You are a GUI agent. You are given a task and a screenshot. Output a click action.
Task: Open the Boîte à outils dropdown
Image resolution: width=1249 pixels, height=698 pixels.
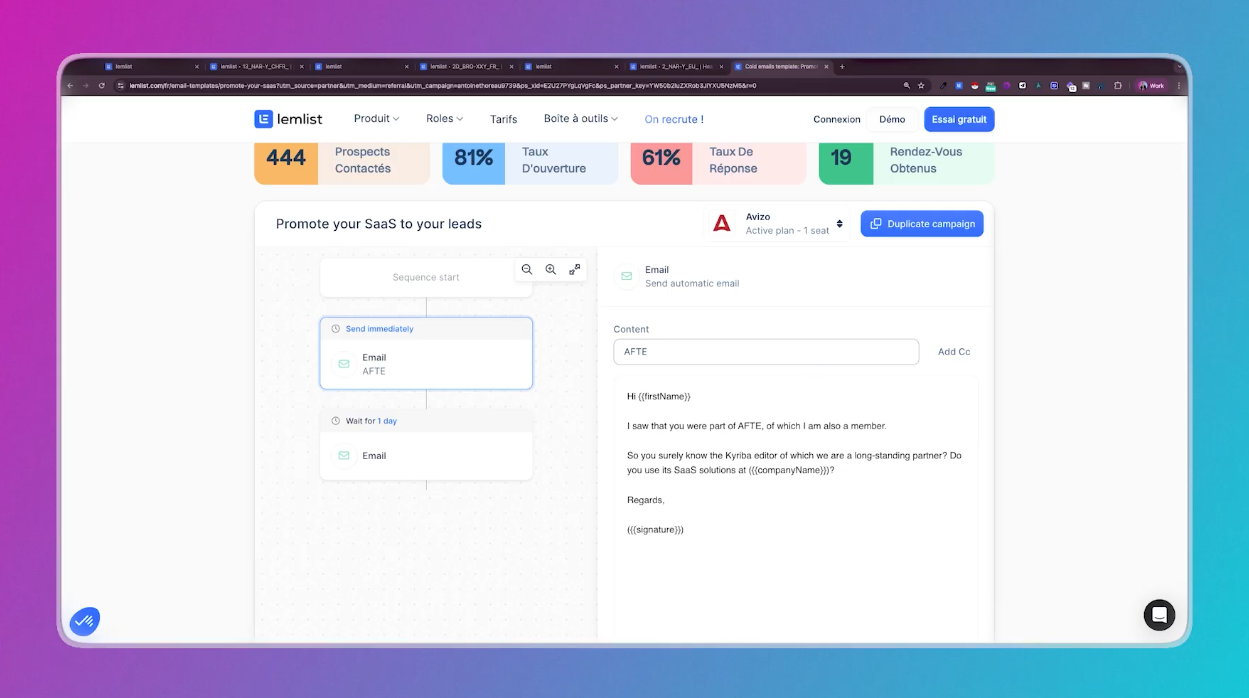click(581, 118)
